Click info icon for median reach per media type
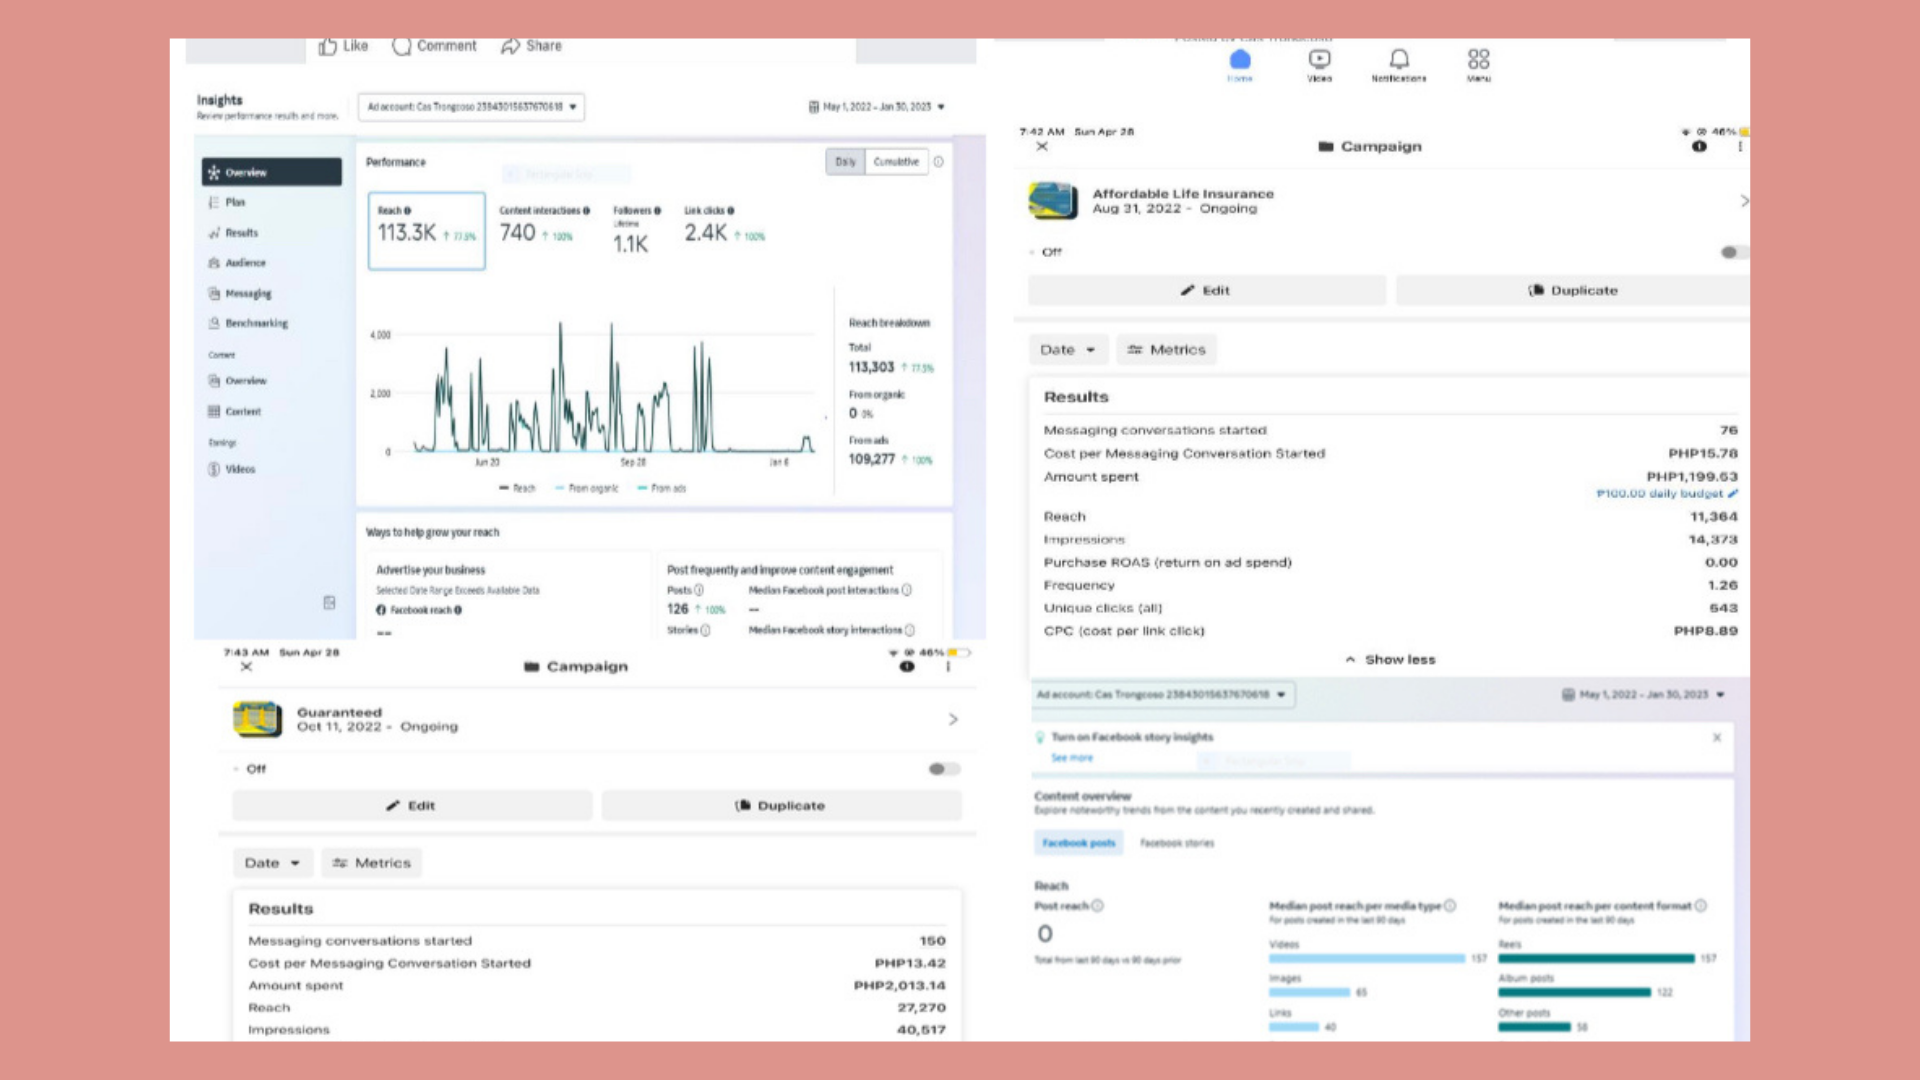This screenshot has height=1080, width=1920. click(1450, 906)
